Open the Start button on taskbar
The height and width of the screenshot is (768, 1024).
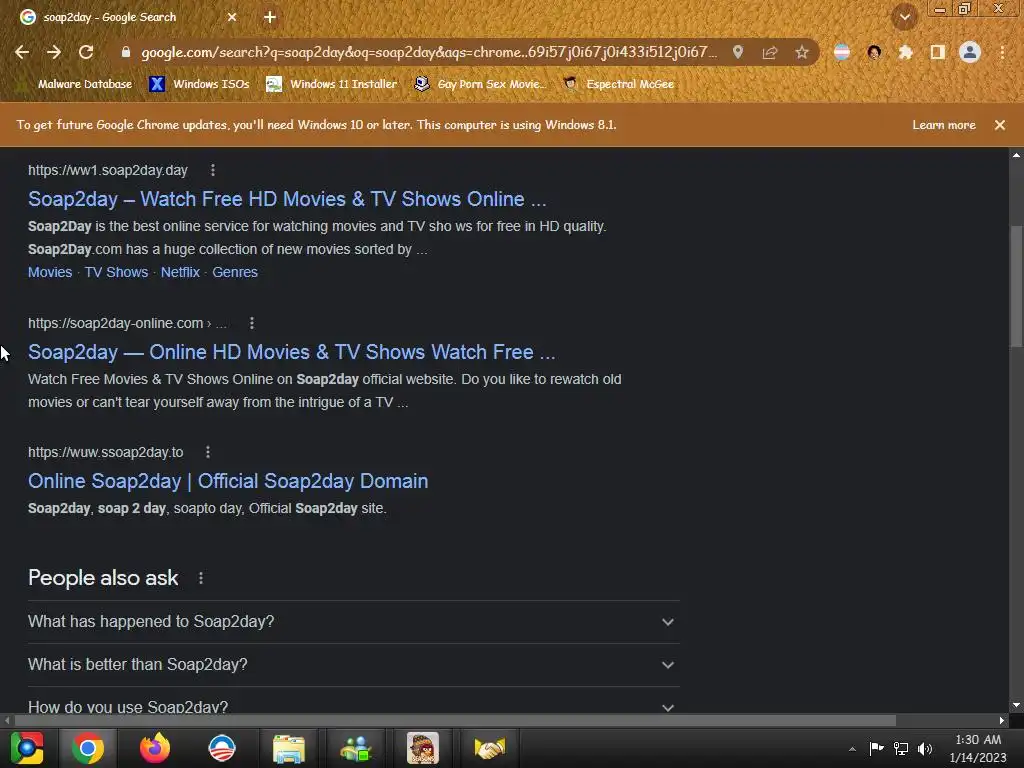[27, 748]
